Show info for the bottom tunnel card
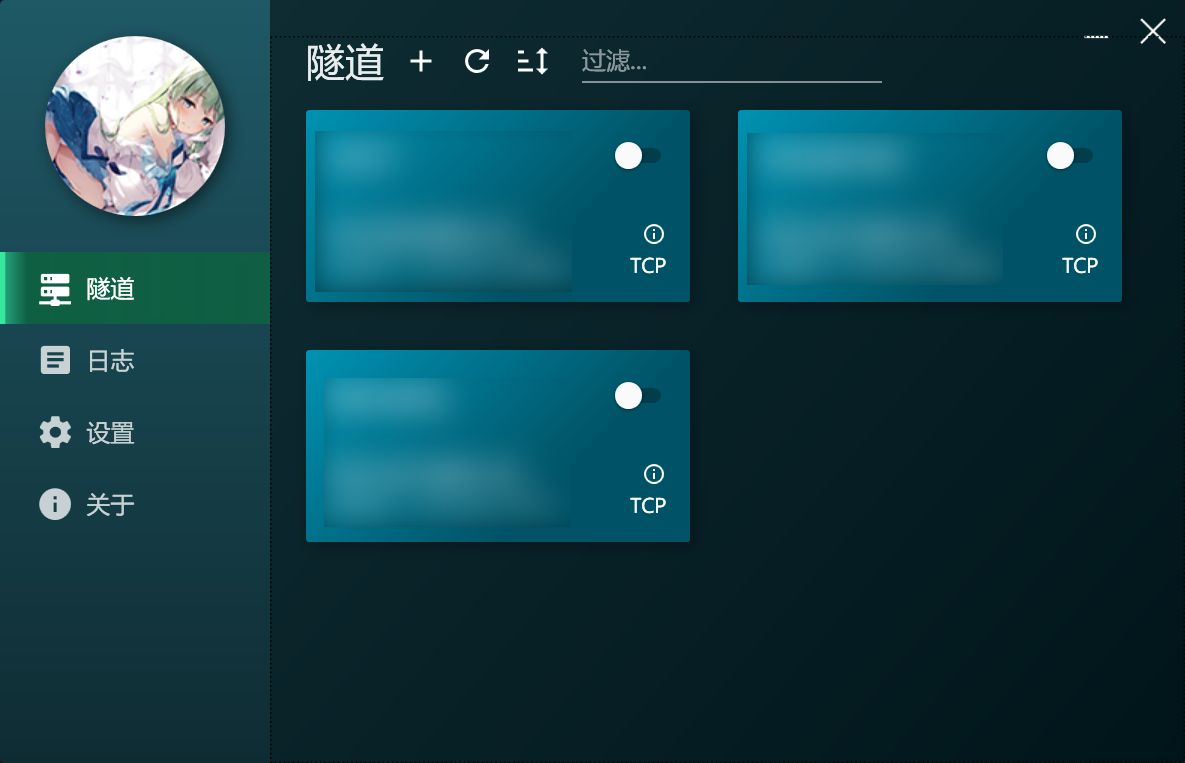The width and height of the screenshot is (1185, 763). (654, 474)
